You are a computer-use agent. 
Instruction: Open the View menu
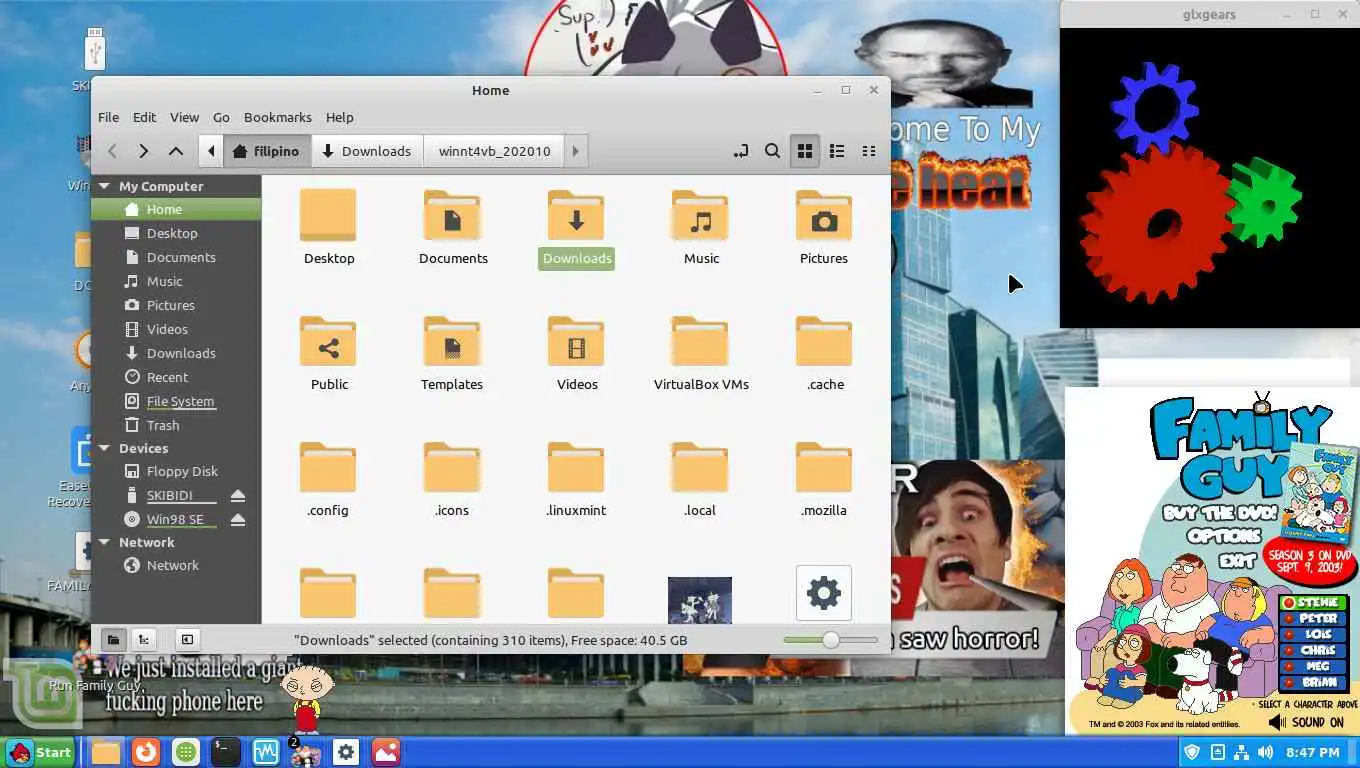pyautogui.click(x=184, y=117)
